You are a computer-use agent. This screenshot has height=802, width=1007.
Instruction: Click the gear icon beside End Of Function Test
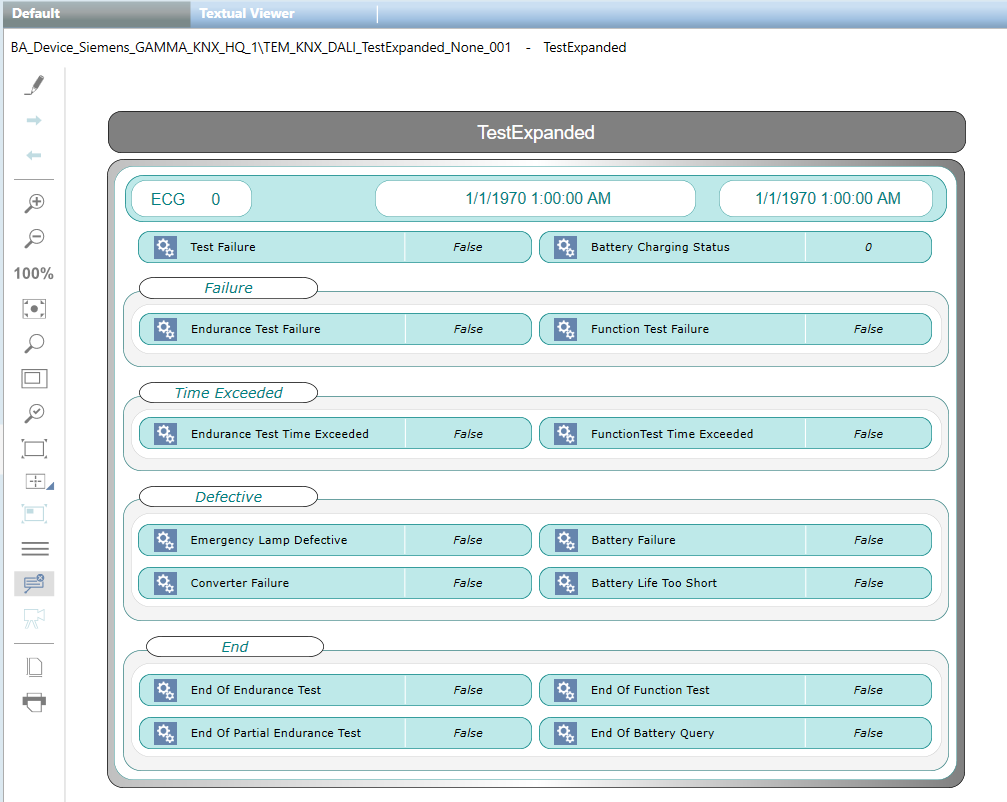point(566,690)
